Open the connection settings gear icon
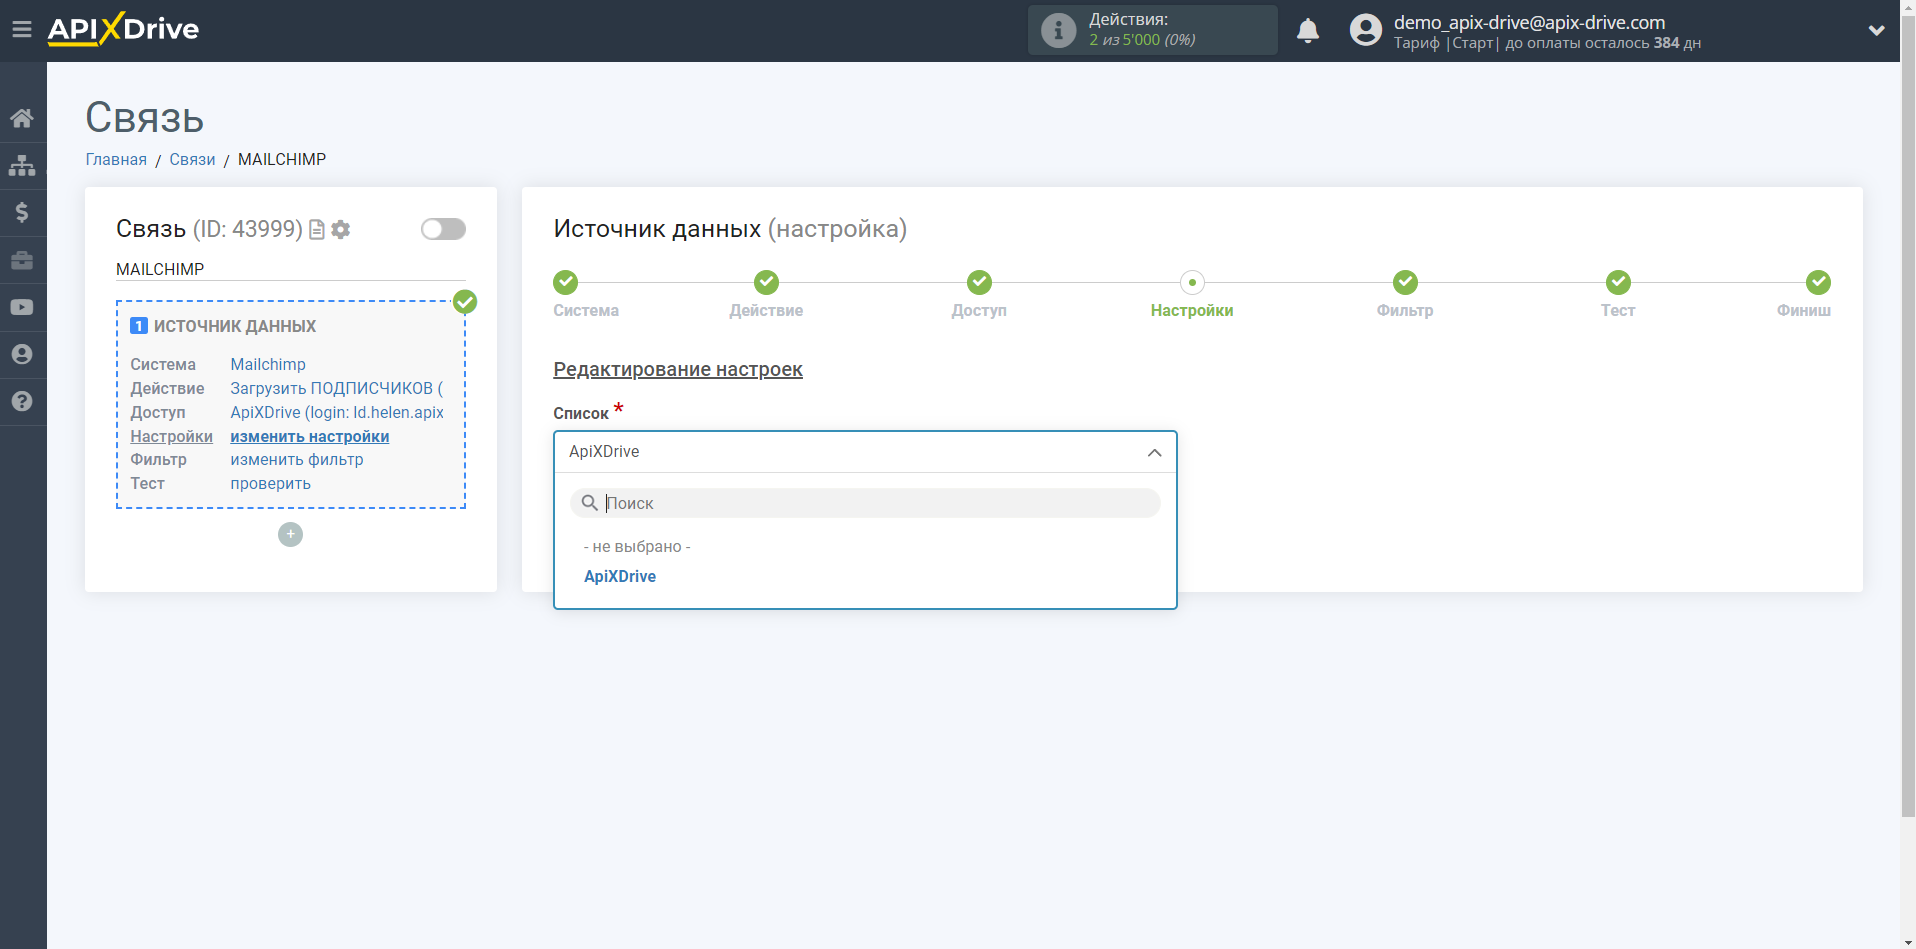 (x=341, y=230)
